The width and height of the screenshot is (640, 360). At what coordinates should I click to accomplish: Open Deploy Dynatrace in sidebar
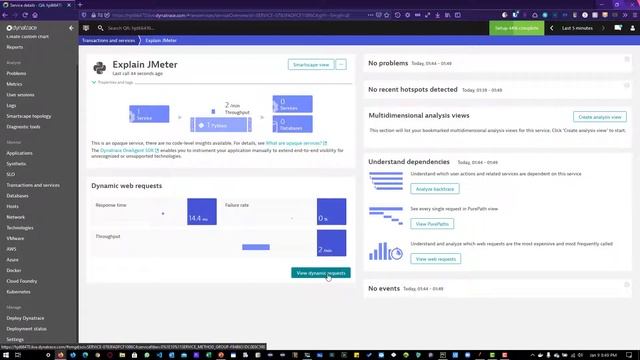pos(25,318)
